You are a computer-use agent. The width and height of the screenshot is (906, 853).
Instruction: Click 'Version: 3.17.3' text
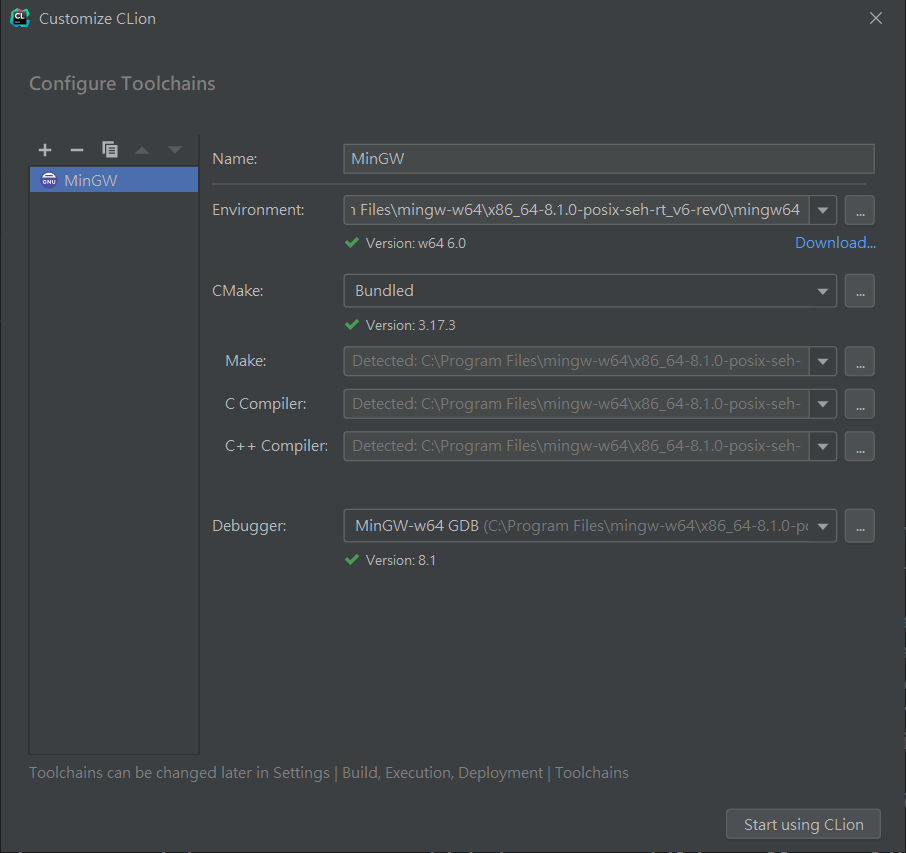click(x=410, y=325)
